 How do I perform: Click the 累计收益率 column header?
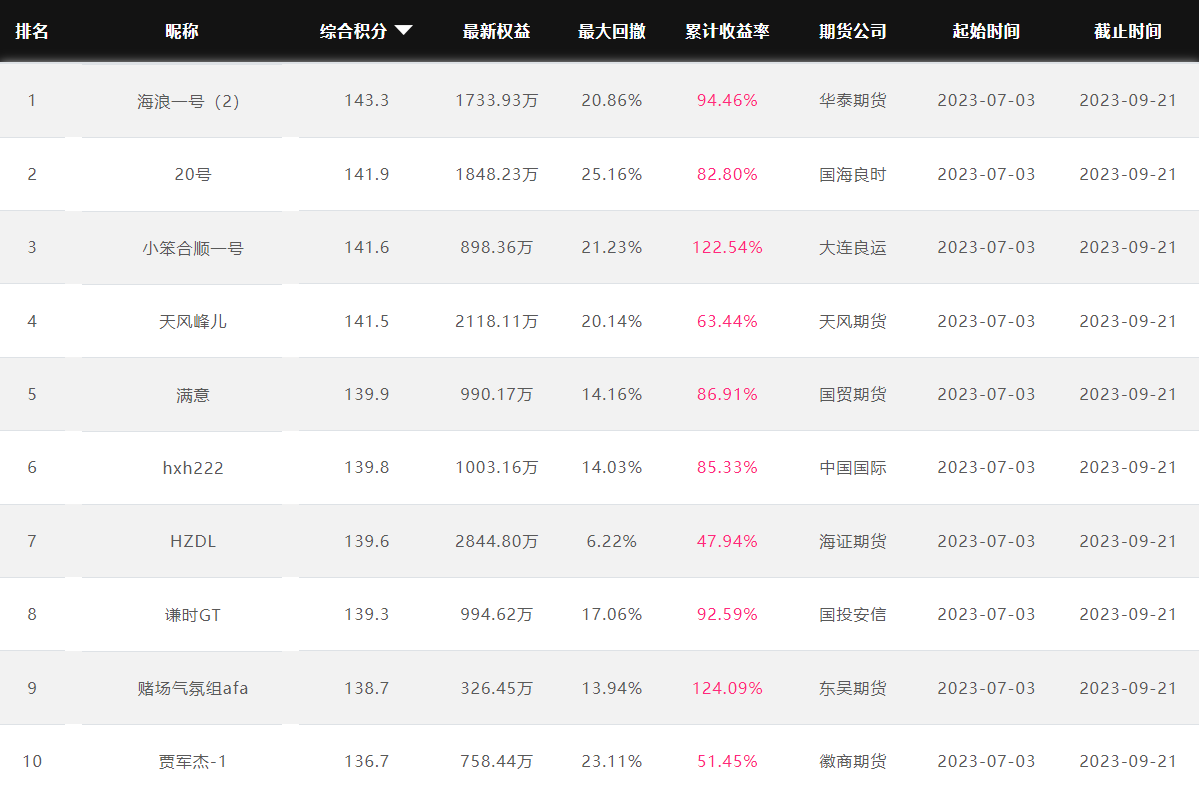coord(727,31)
